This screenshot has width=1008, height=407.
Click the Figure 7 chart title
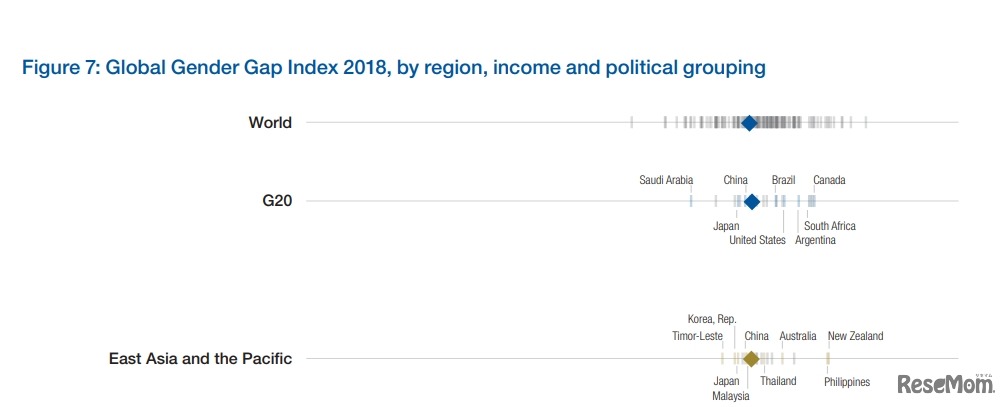[394, 68]
